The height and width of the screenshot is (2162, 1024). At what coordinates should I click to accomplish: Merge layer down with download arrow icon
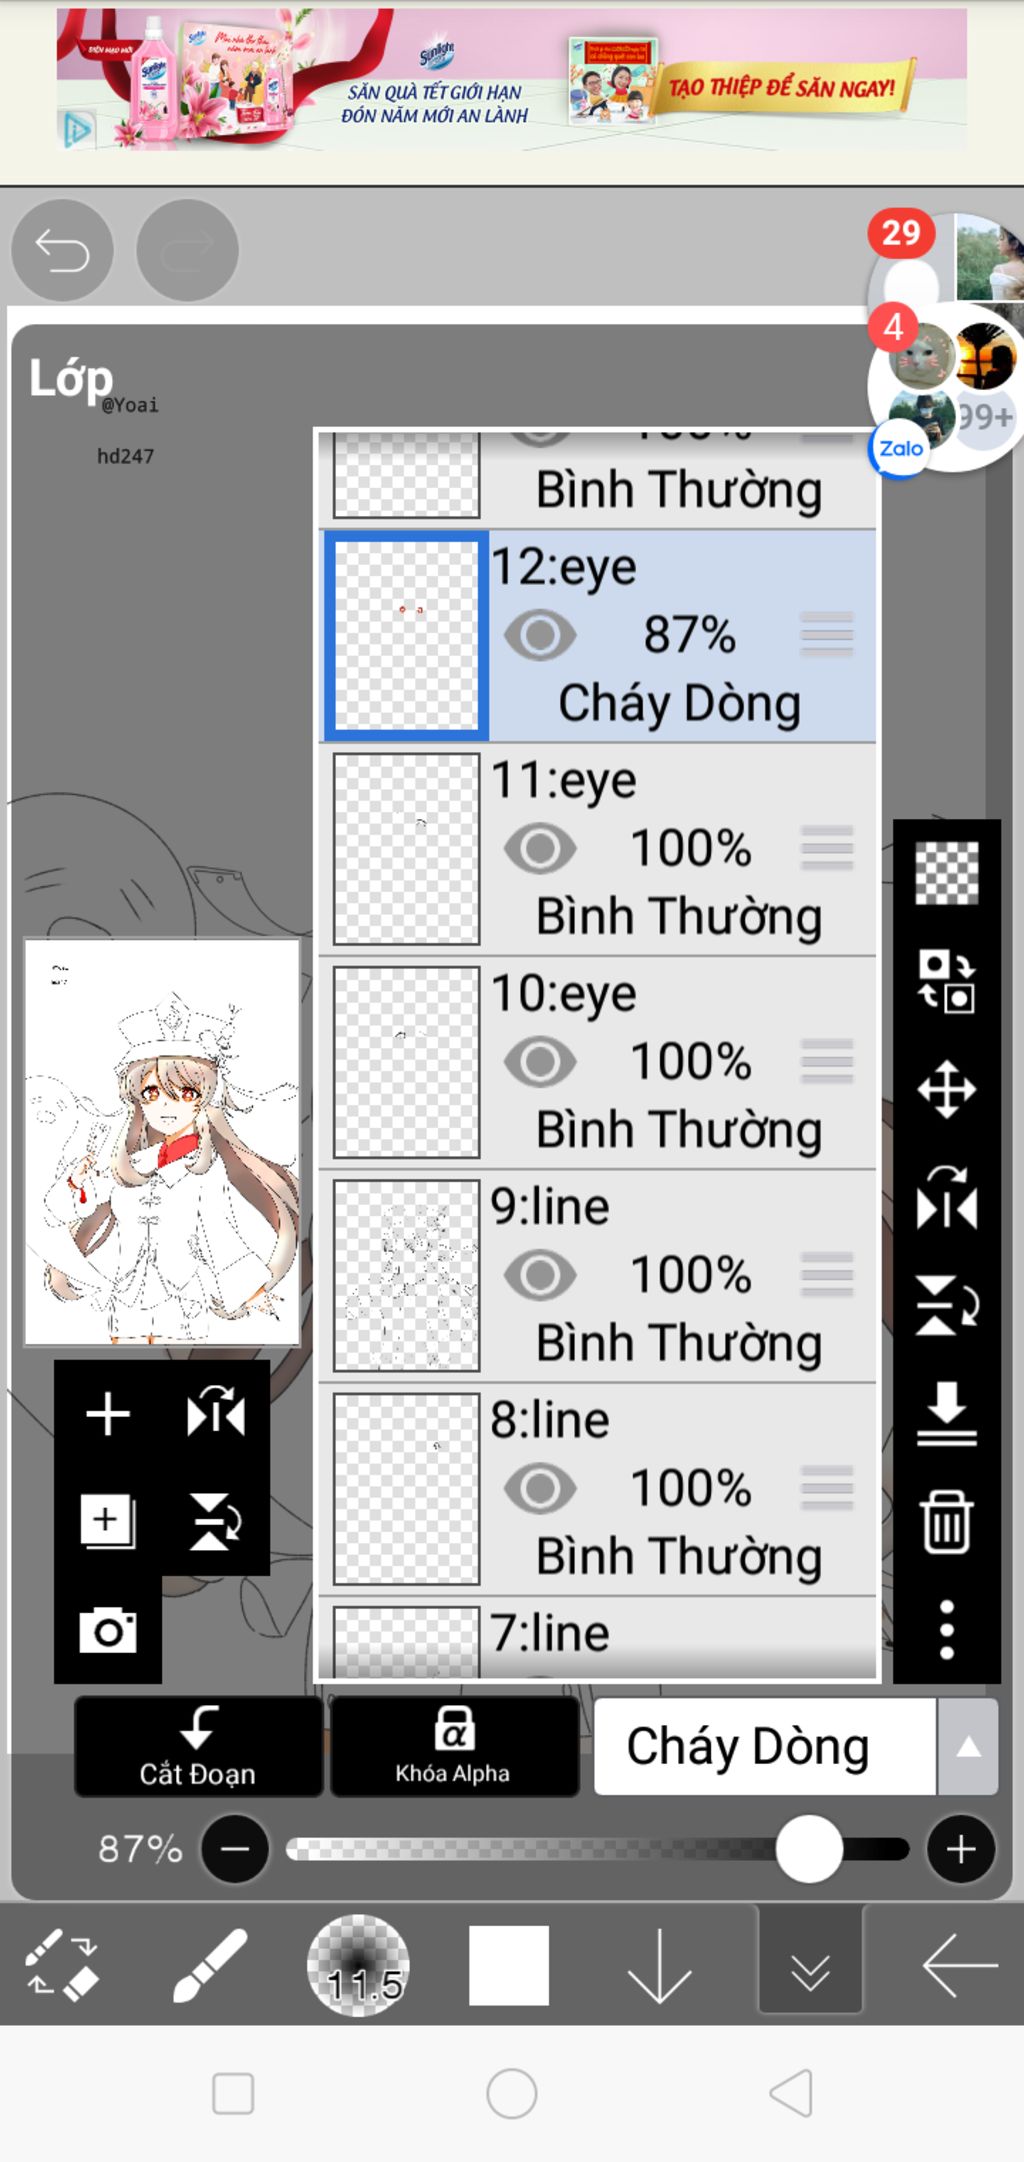(946, 1412)
